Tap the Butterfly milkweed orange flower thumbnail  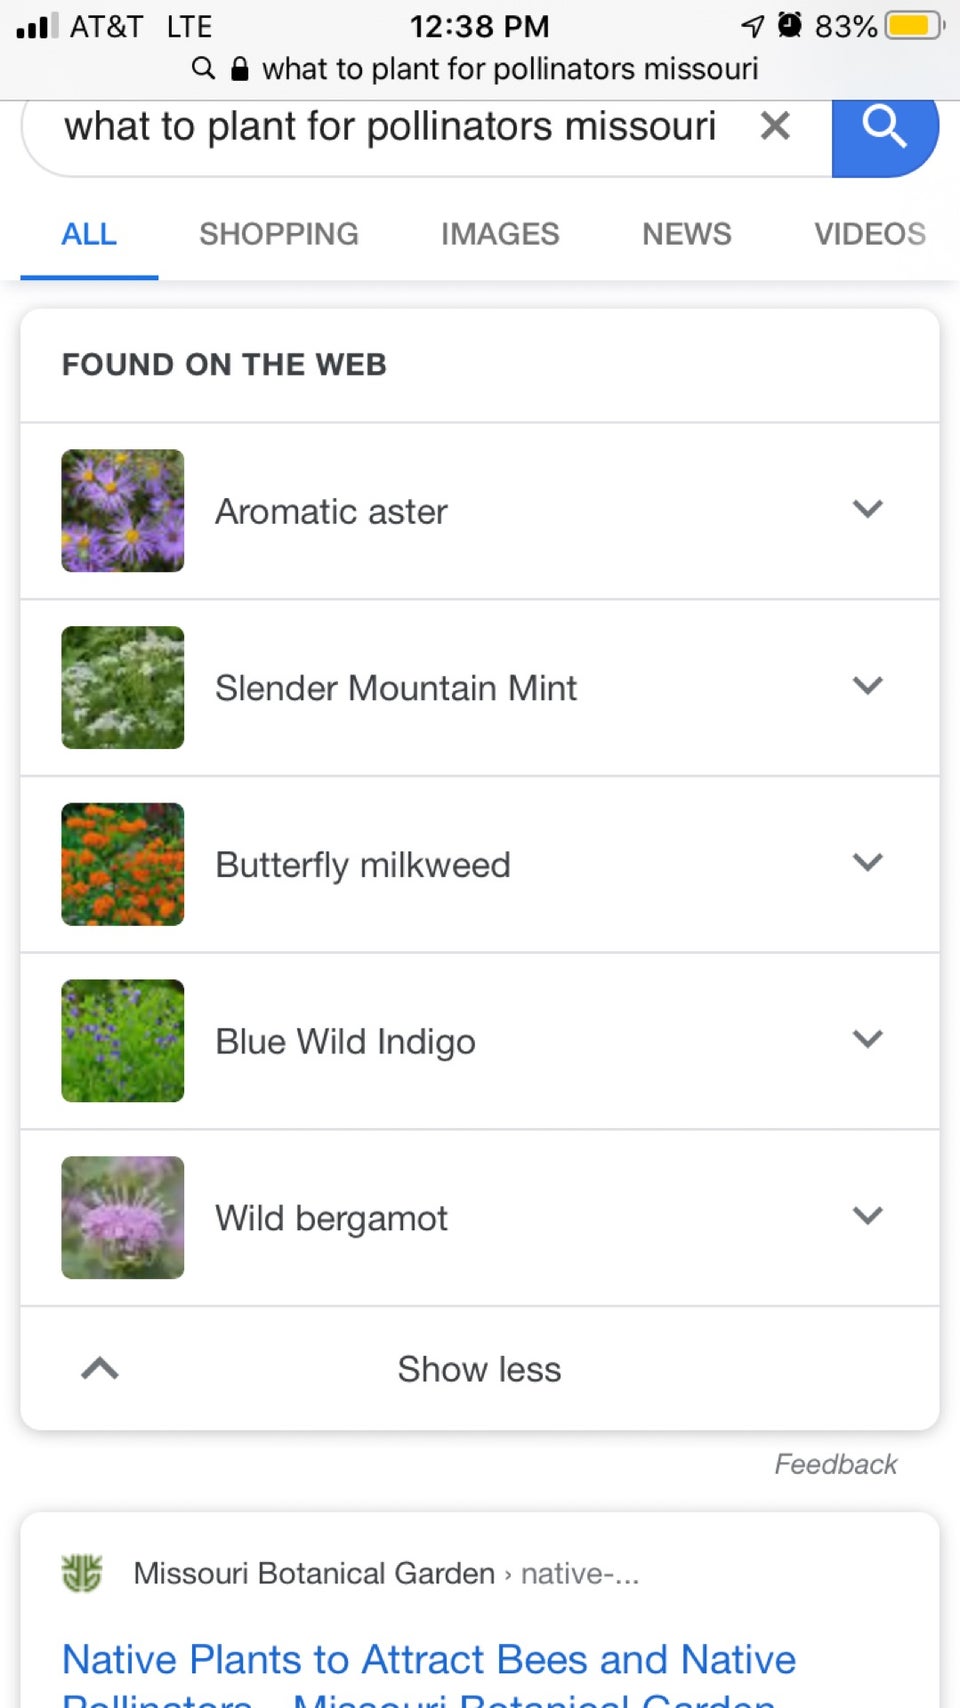pyautogui.click(x=123, y=864)
